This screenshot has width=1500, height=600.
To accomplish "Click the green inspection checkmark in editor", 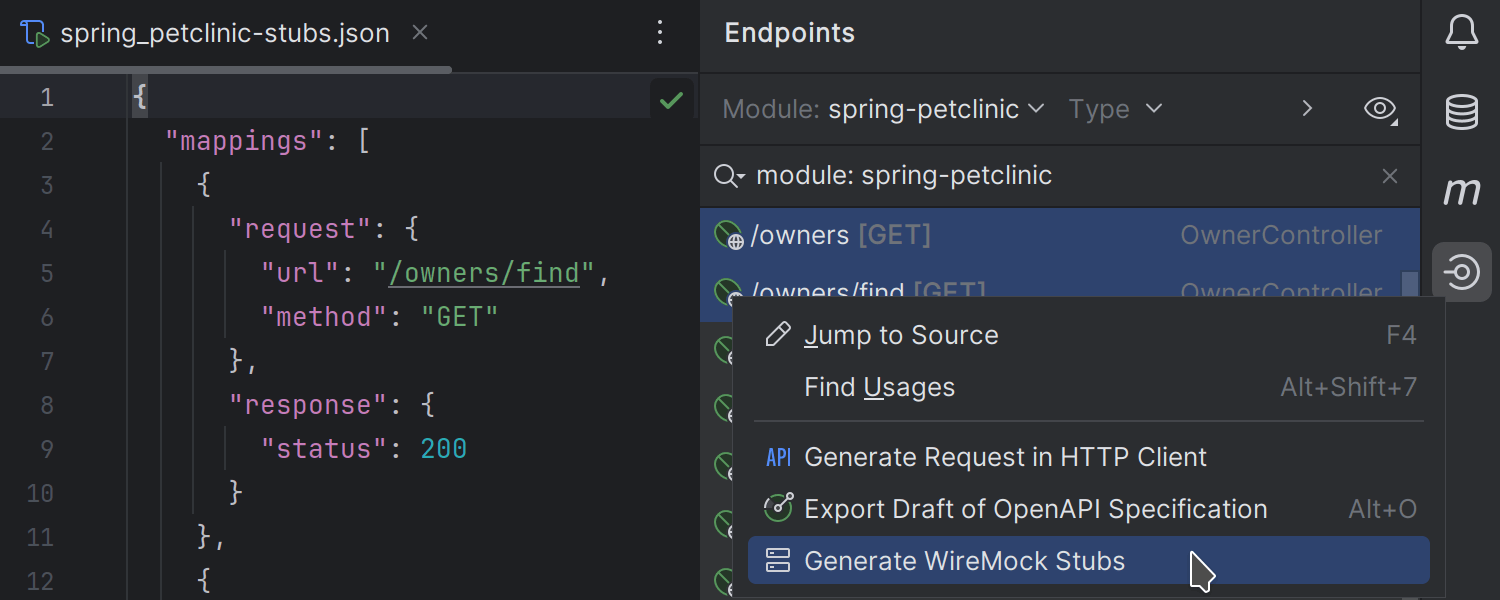I will tap(672, 100).
